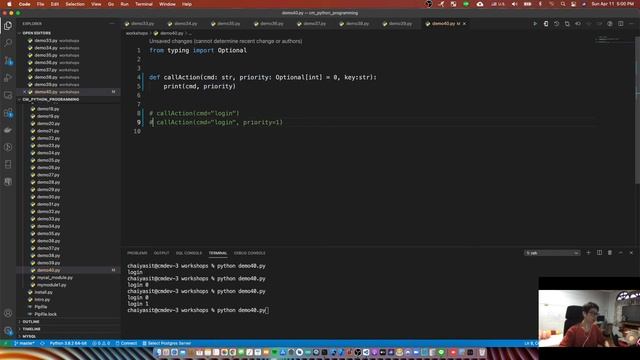Open the Extensions view
Image resolution: width=640 pixels, height=360 pixels.
click(x=8, y=113)
